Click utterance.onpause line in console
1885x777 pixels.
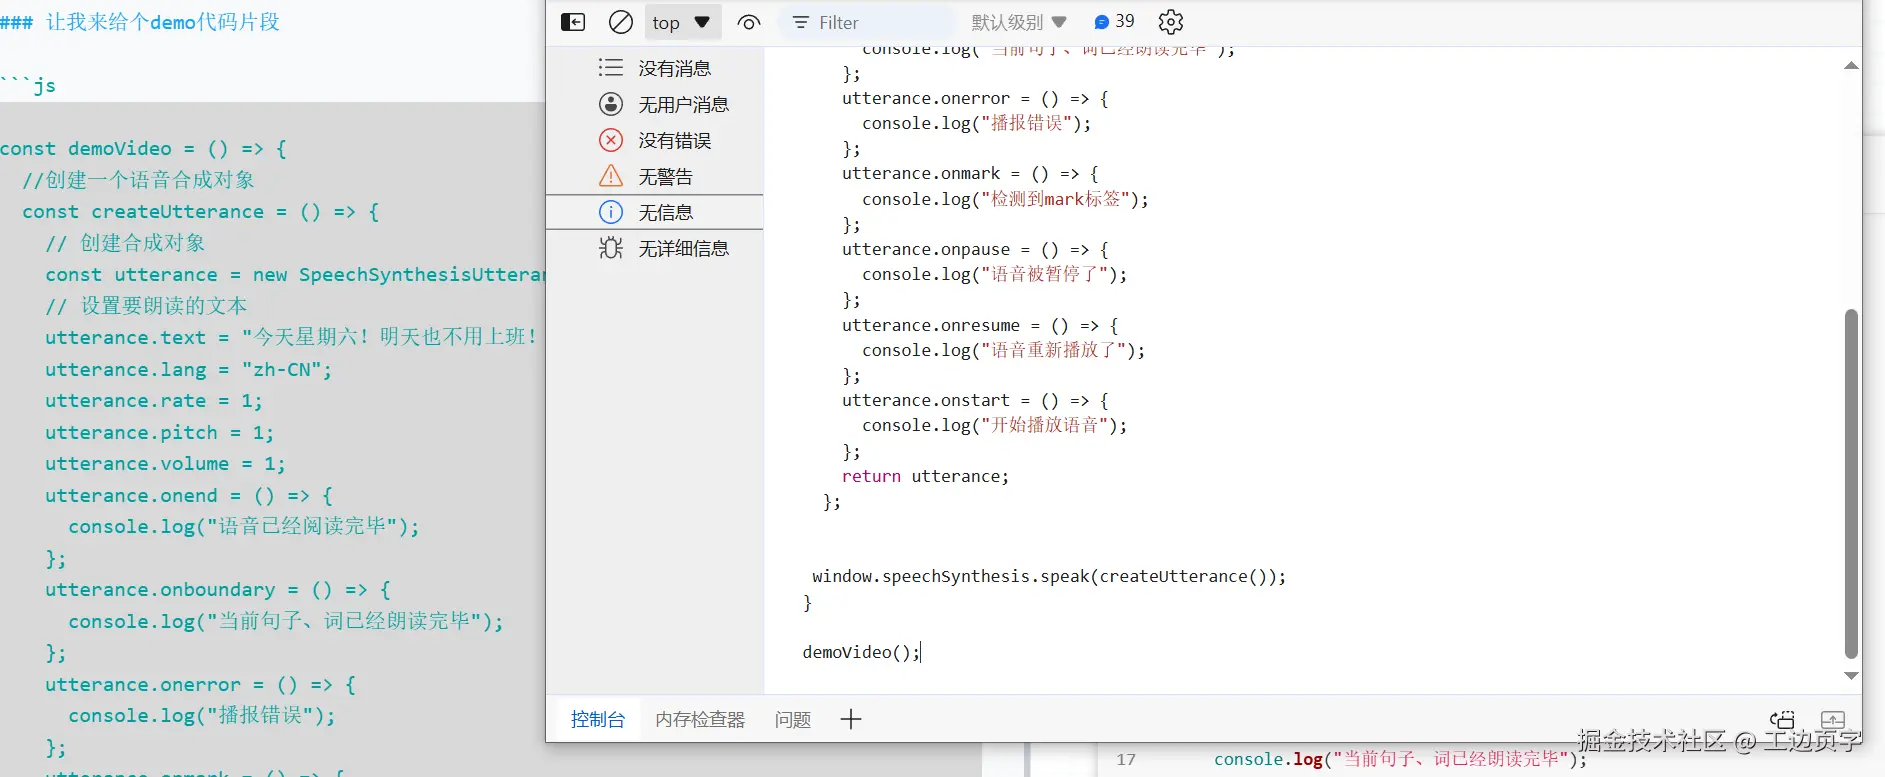pyautogui.click(x=975, y=249)
